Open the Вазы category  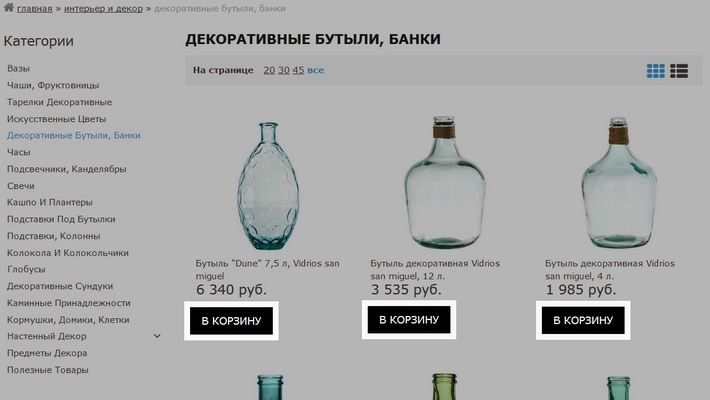(18, 68)
